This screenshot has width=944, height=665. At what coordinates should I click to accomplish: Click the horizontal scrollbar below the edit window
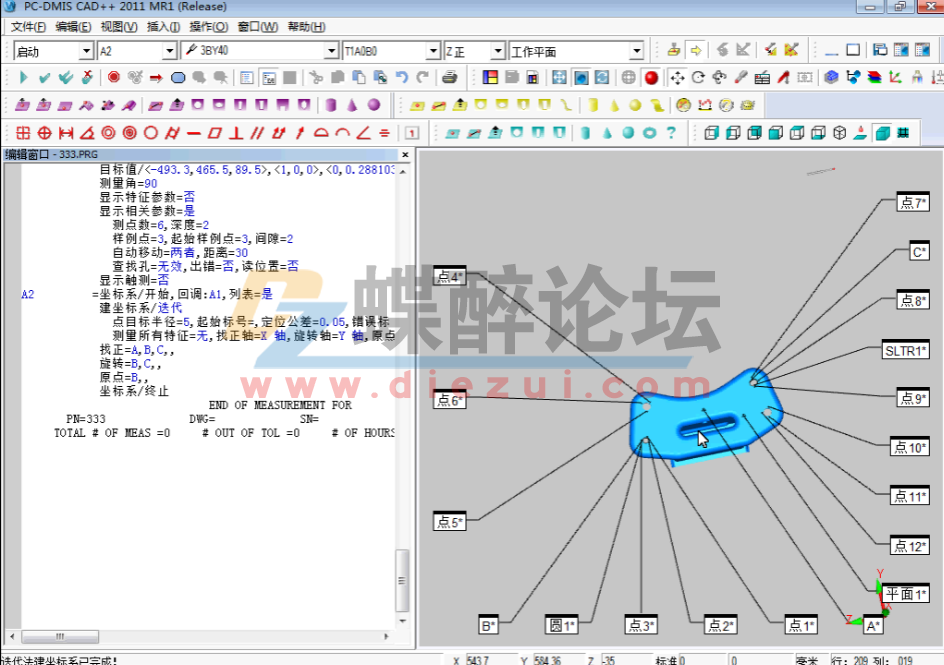[x=60, y=637]
